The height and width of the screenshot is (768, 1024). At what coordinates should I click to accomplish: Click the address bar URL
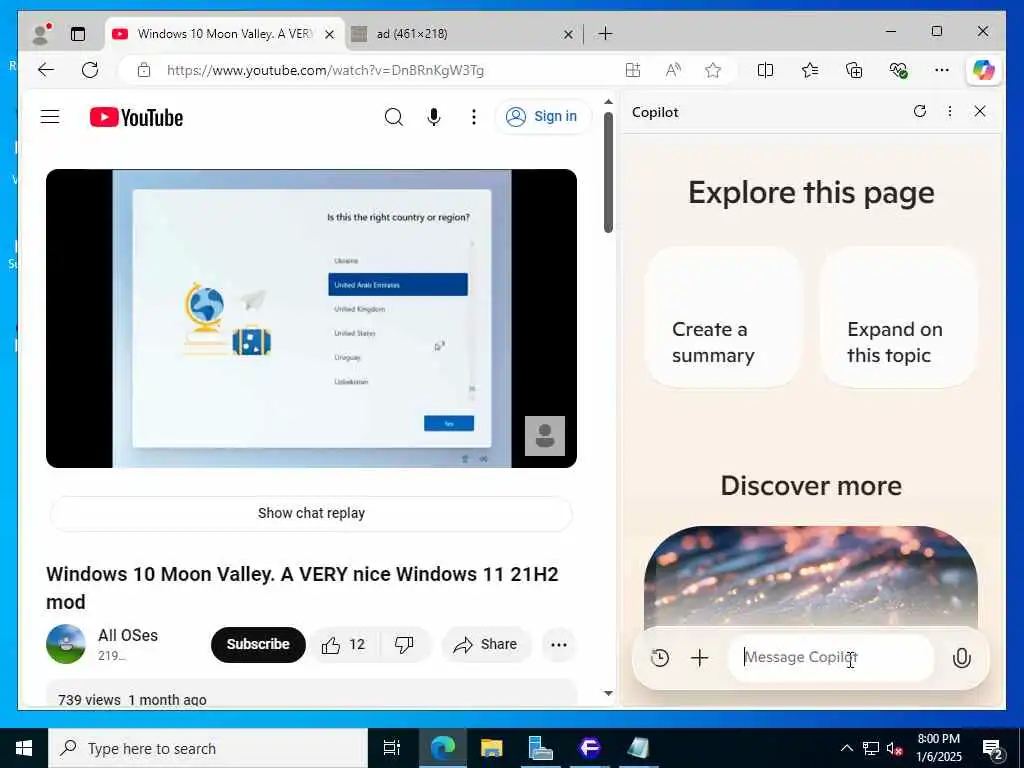pyautogui.click(x=325, y=70)
